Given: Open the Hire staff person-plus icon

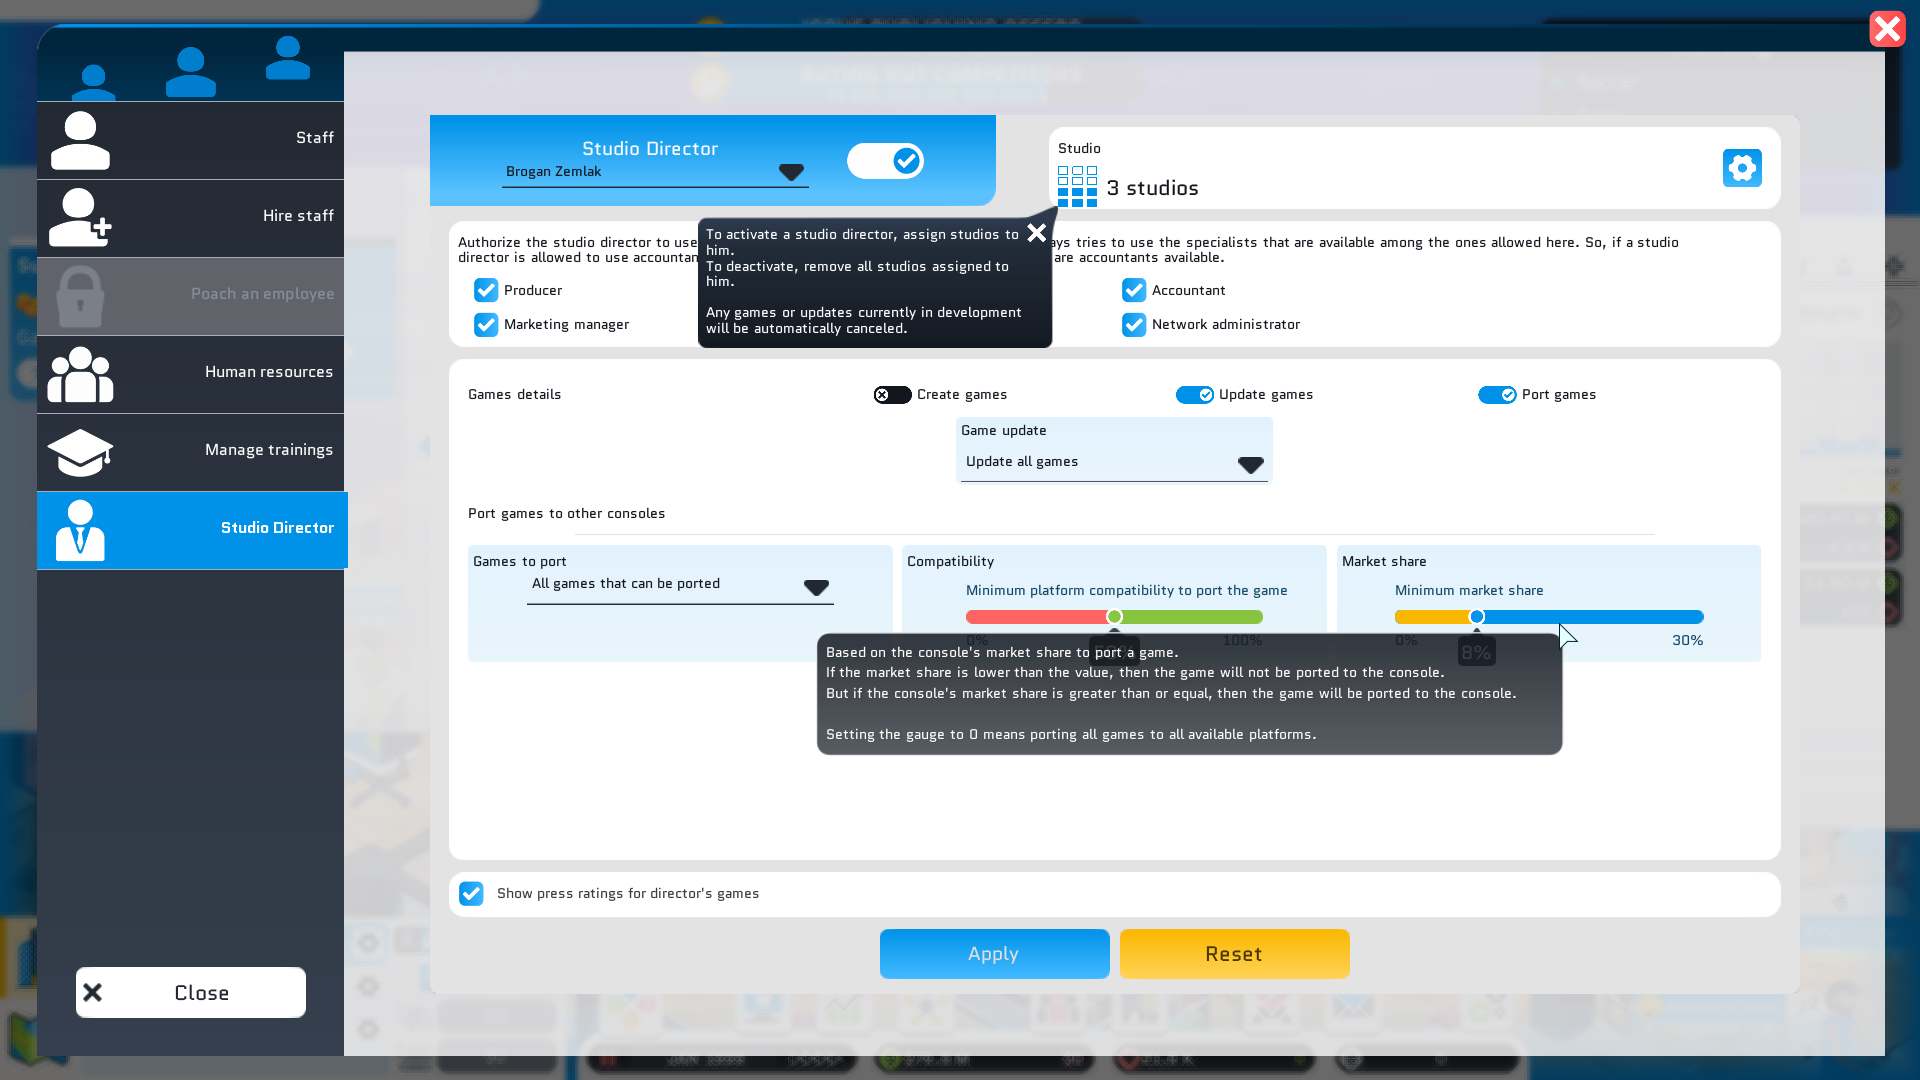Looking at the screenshot, I should point(80,217).
